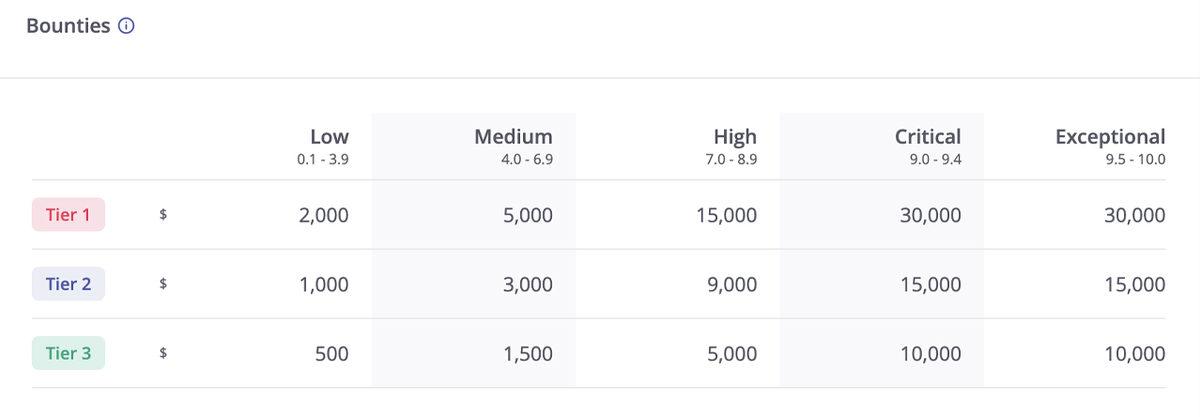
Task: Click the Low severity column header
Action: pyautogui.click(x=329, y=137)
